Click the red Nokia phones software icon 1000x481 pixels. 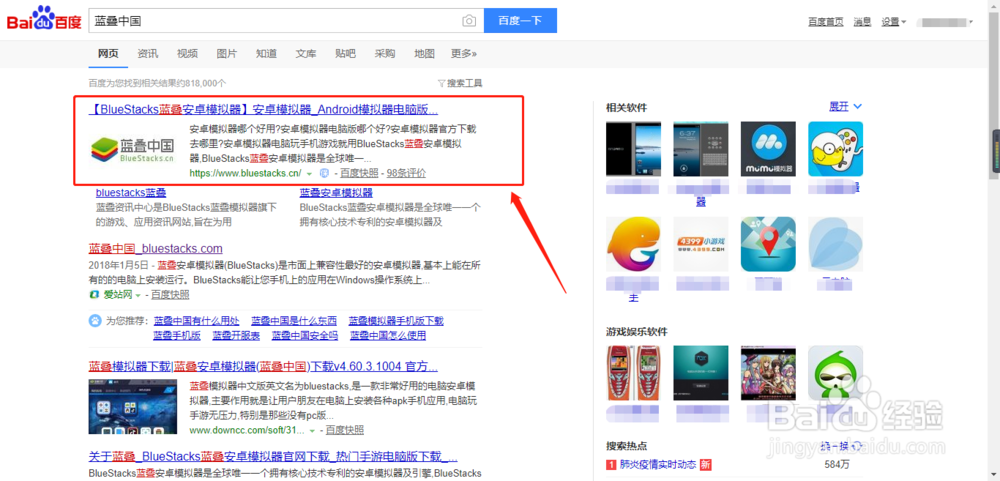[633, 373]
